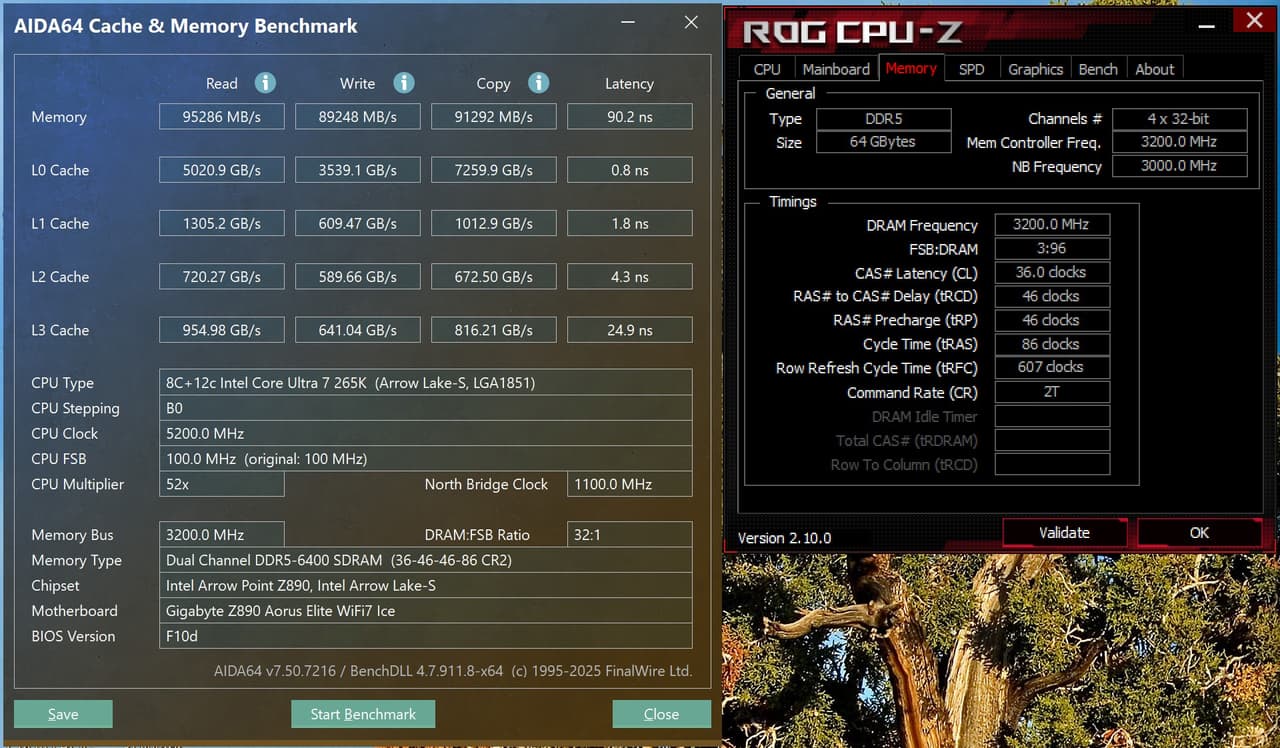Viewport: 1280px width, 748px height.
Task: Click the L2 Cache Read value 720.27 GB/s
Action: click(x=222, y=276)
